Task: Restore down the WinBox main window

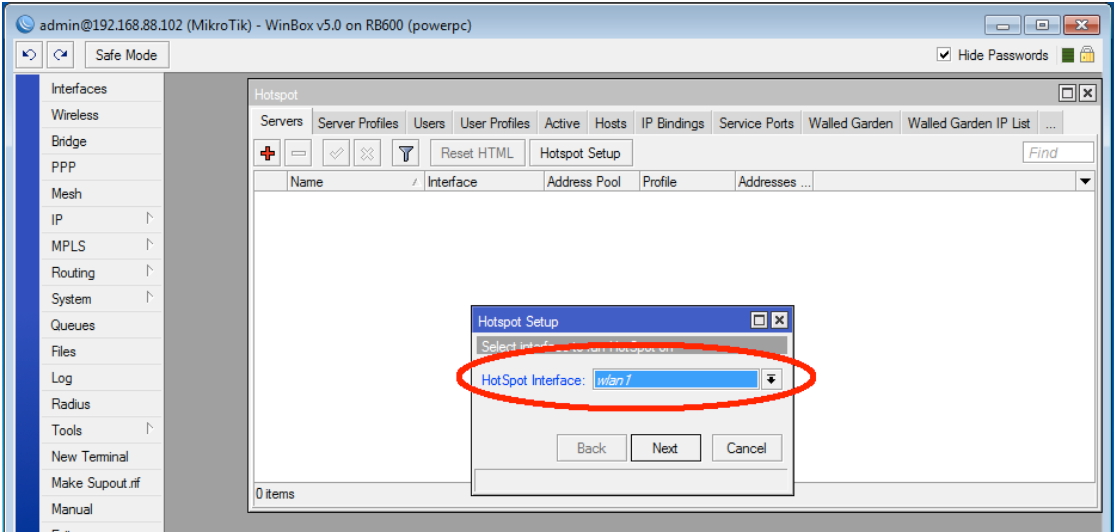Action: coord(1043,26)
